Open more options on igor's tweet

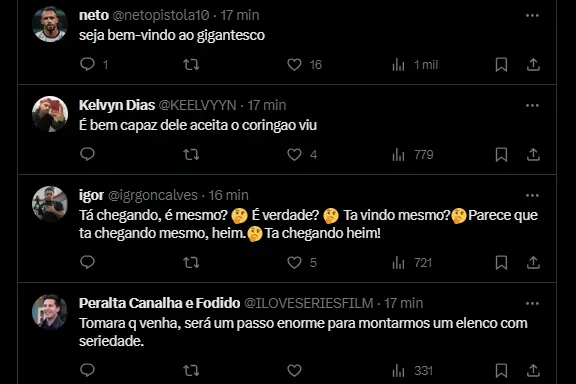click(532, 195)
